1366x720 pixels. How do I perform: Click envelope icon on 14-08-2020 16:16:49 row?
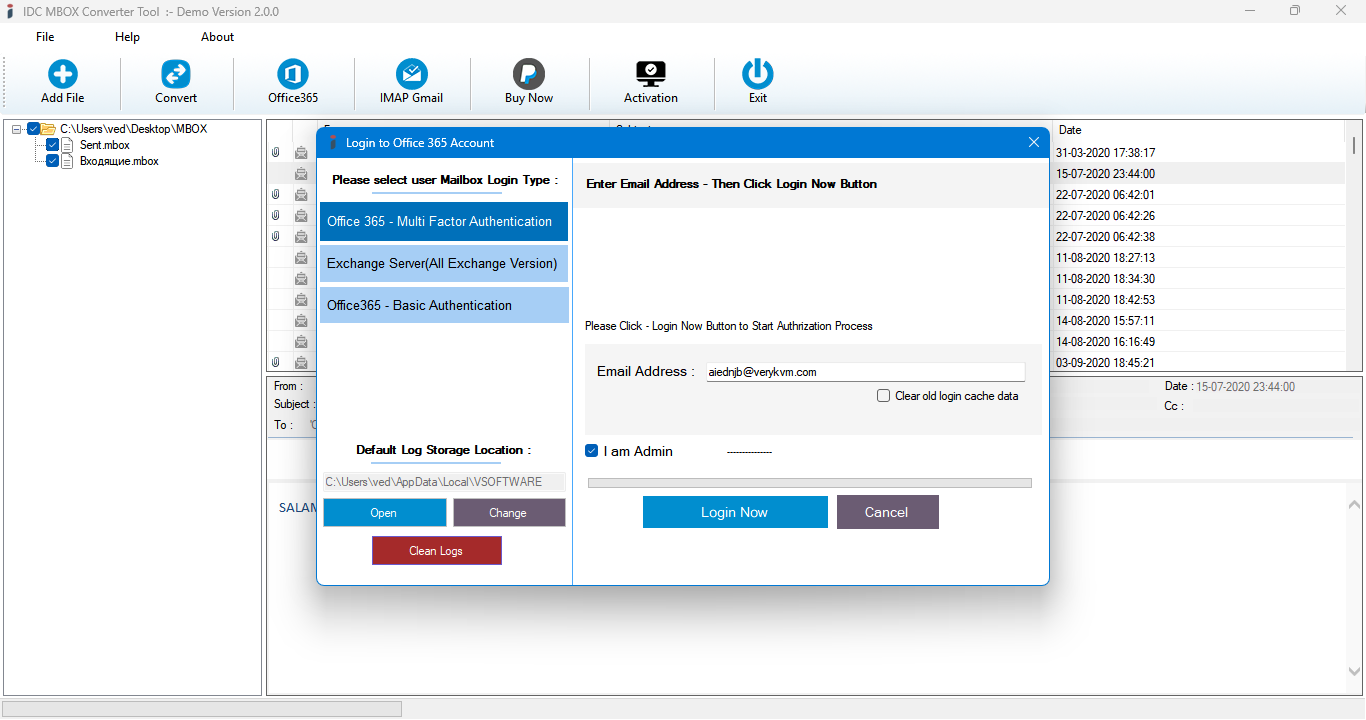coord(301,342)
